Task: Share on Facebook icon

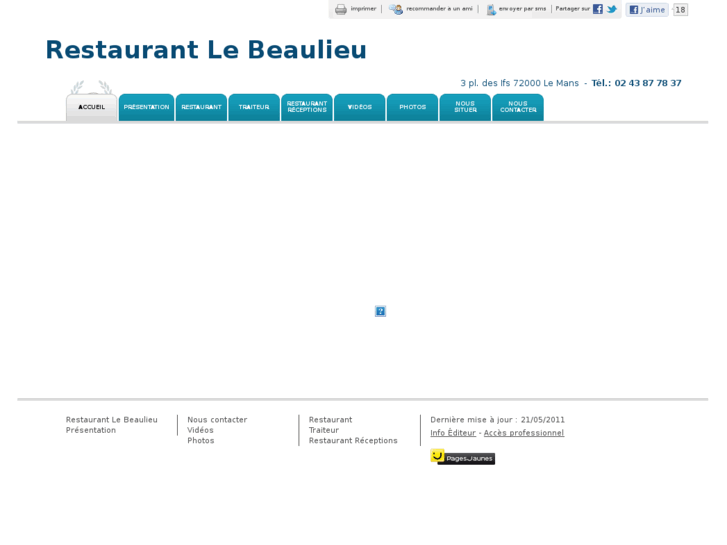Action: tap(598, 9)
